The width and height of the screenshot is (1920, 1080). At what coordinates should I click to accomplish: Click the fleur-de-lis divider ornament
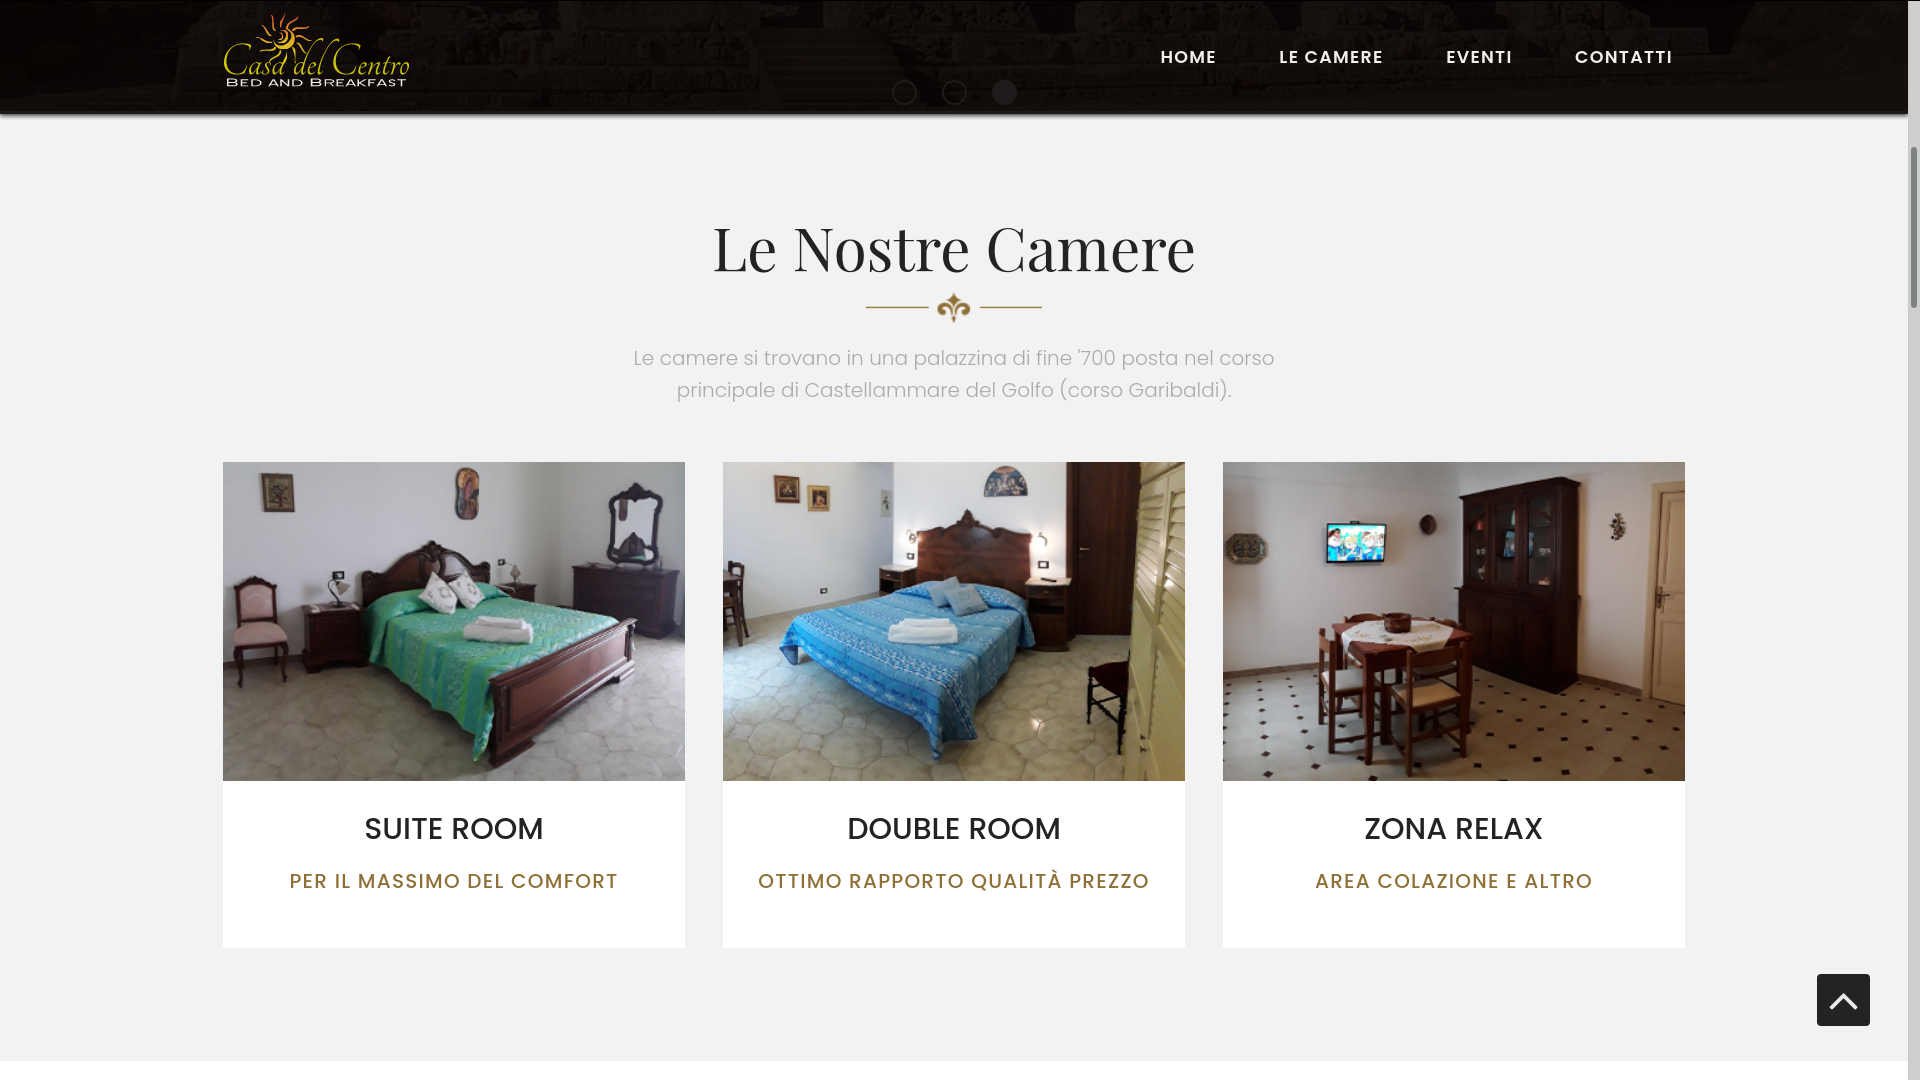coord(954,307)
